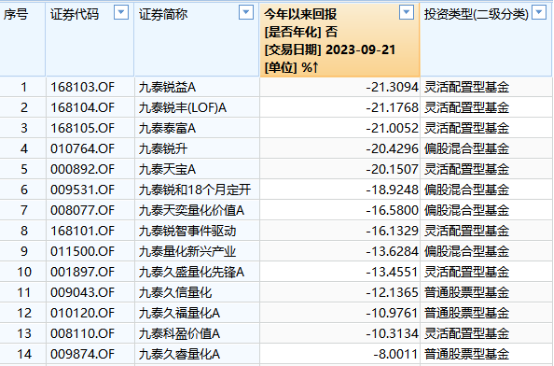The image size is (554, 366).
Task: Open filter dropdown for 证券代码 column
Action: tap(121, 13)
